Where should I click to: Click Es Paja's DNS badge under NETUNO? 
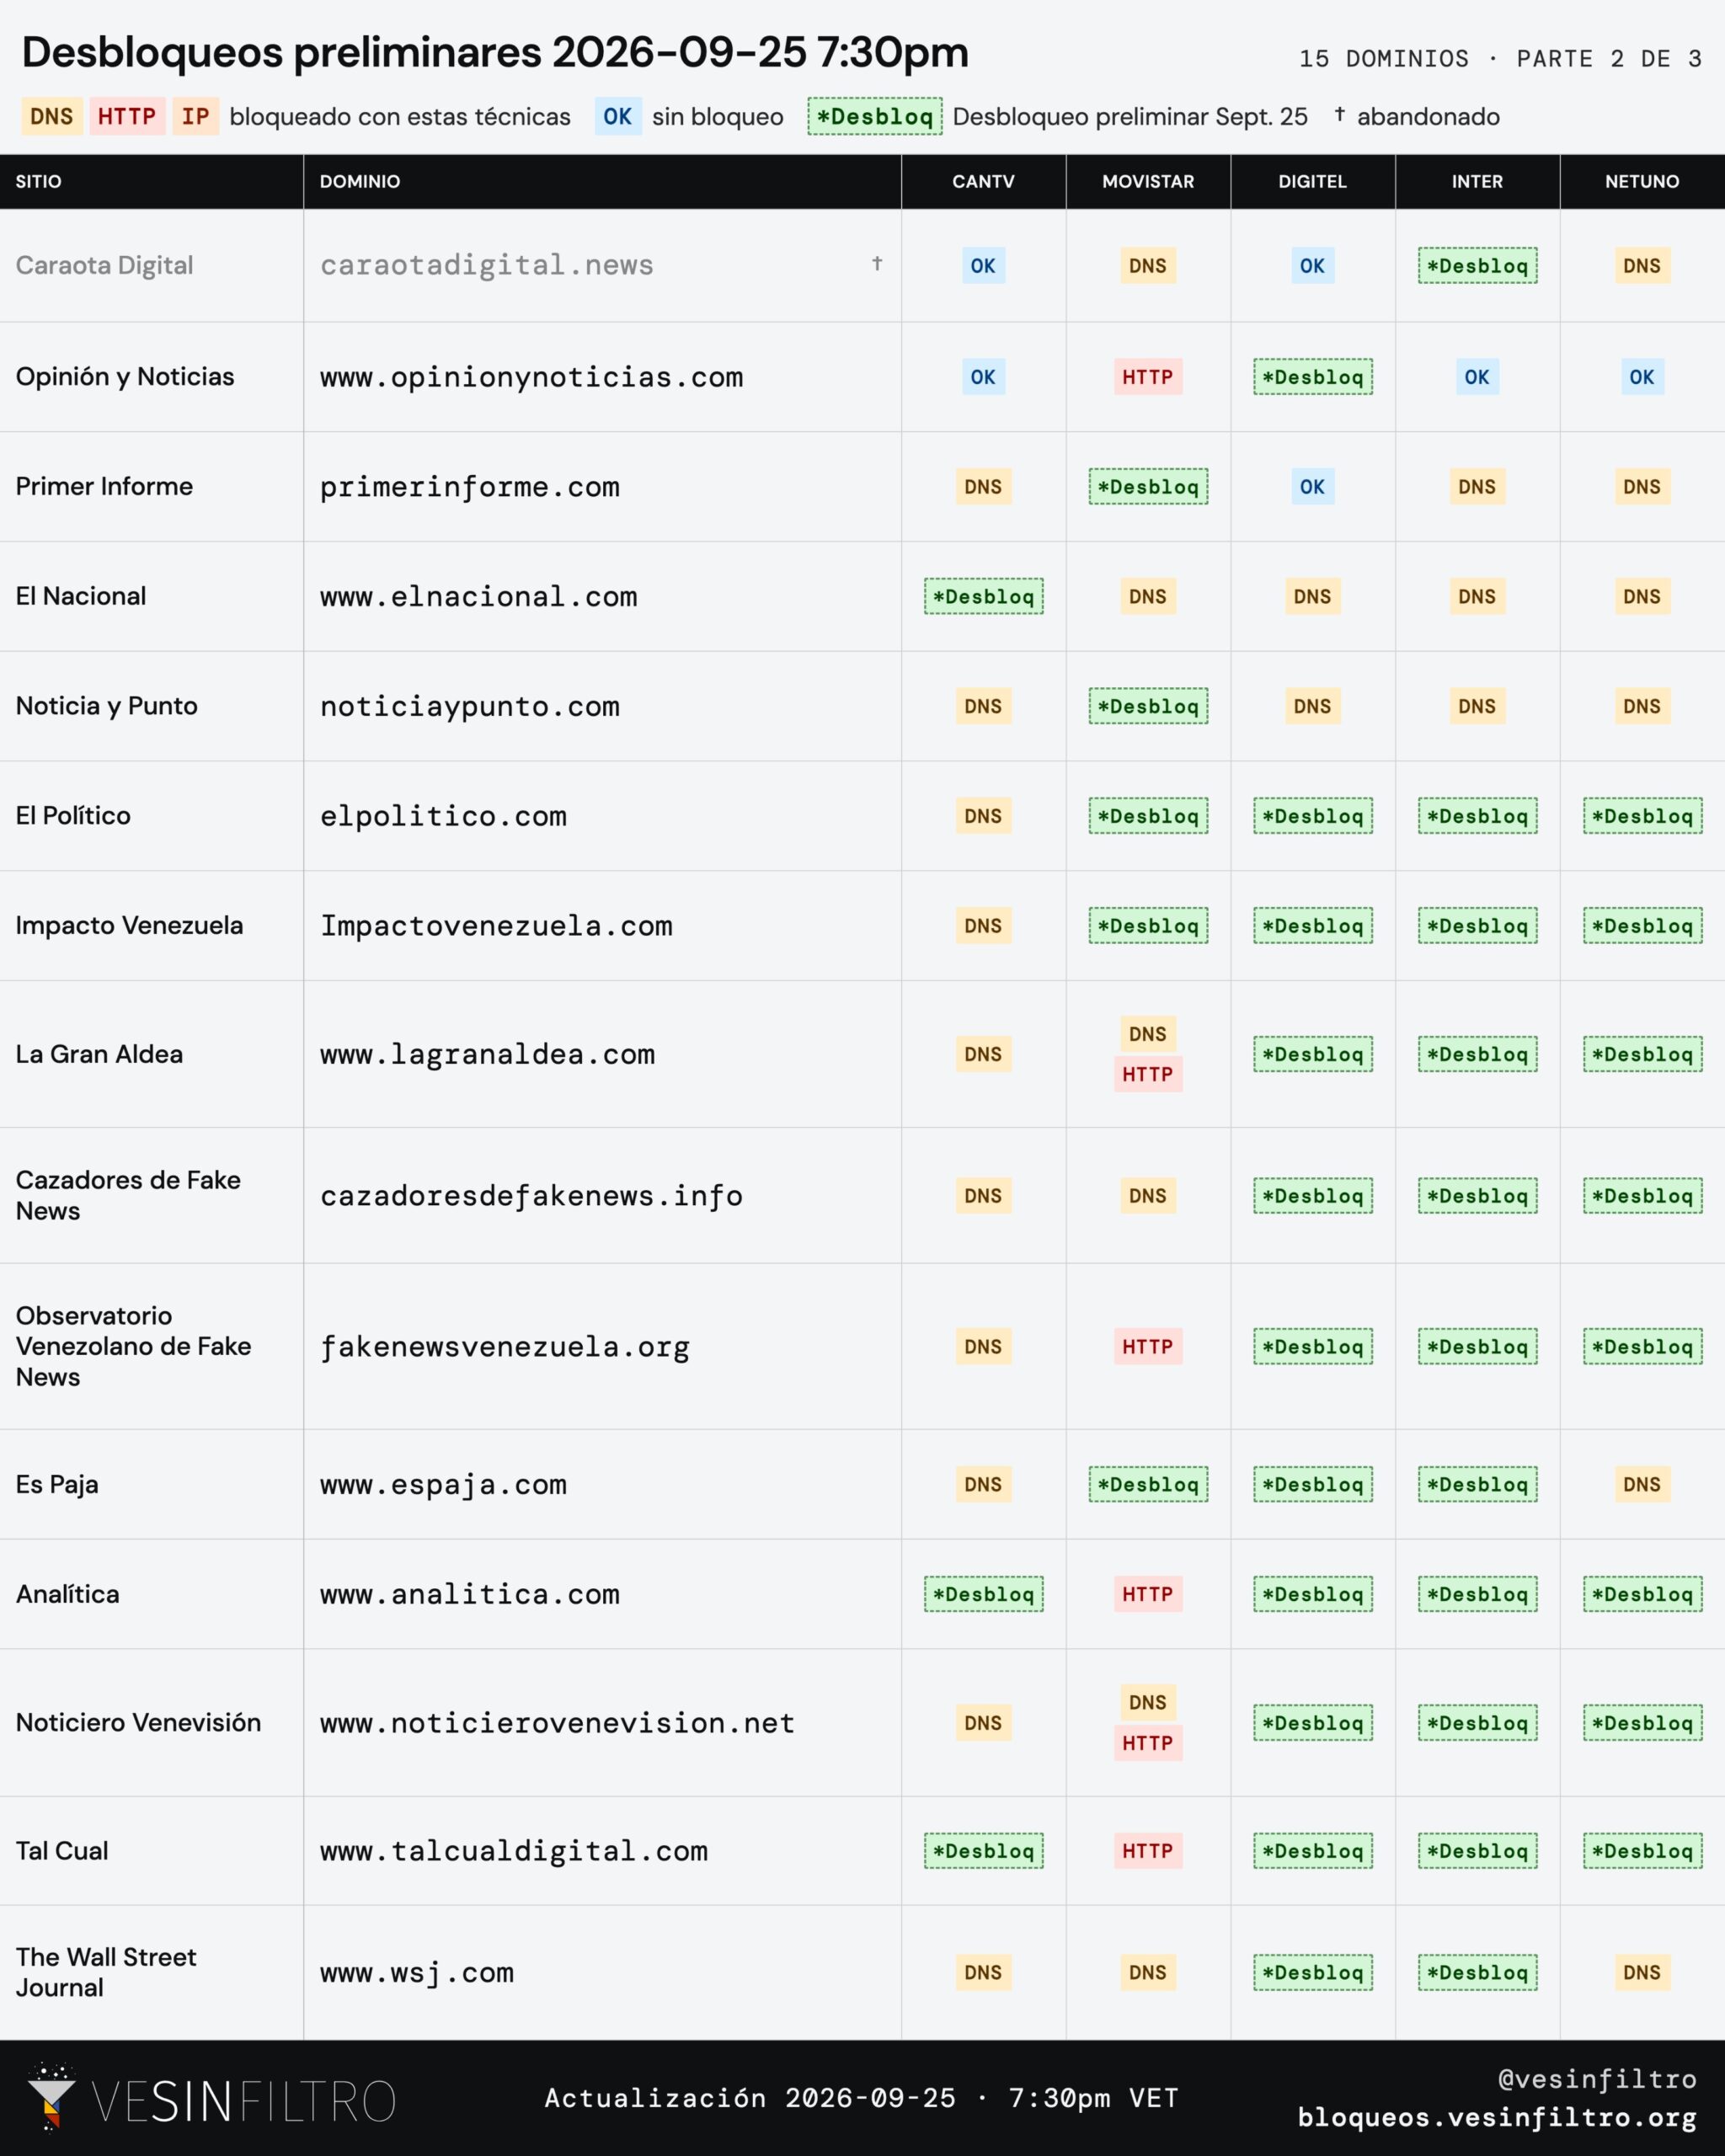1642,1485
